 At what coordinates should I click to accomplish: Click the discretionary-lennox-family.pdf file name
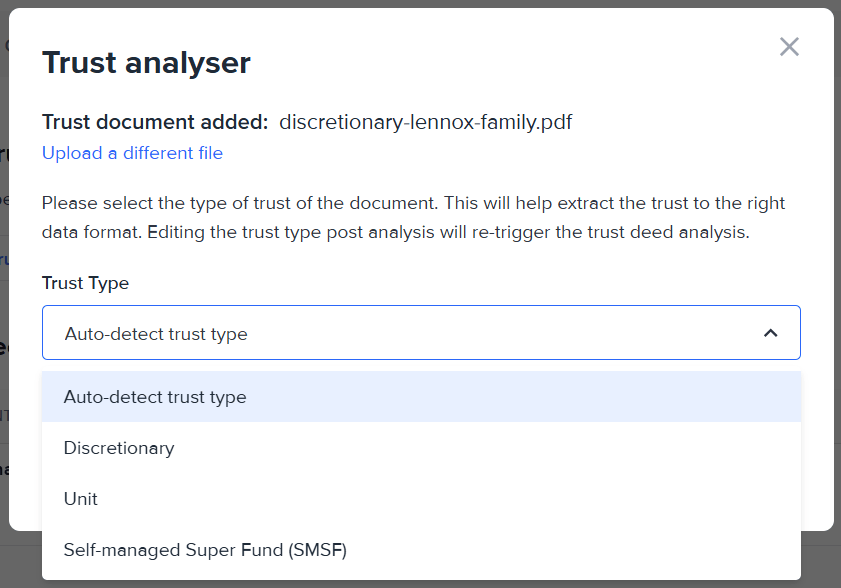coord(425,122)
